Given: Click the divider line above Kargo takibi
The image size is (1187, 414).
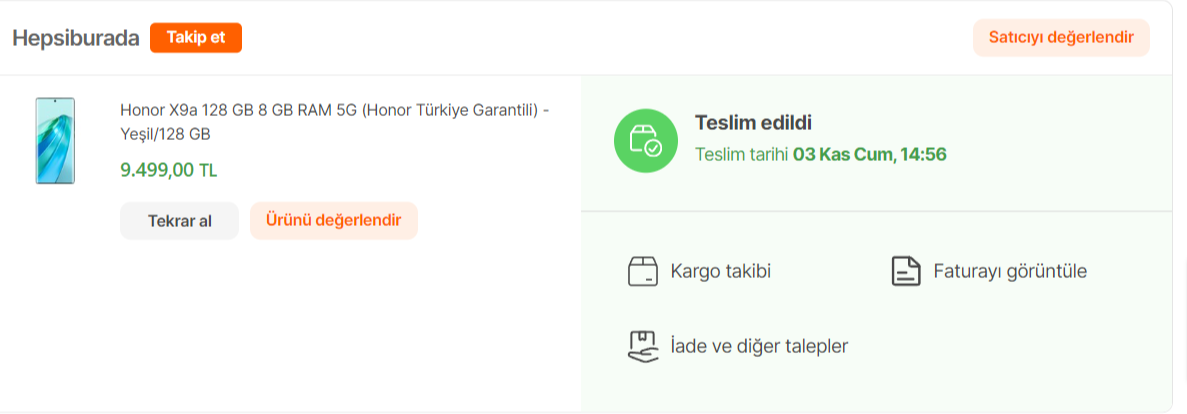Looking at the screenshot, I should point(875,211).
